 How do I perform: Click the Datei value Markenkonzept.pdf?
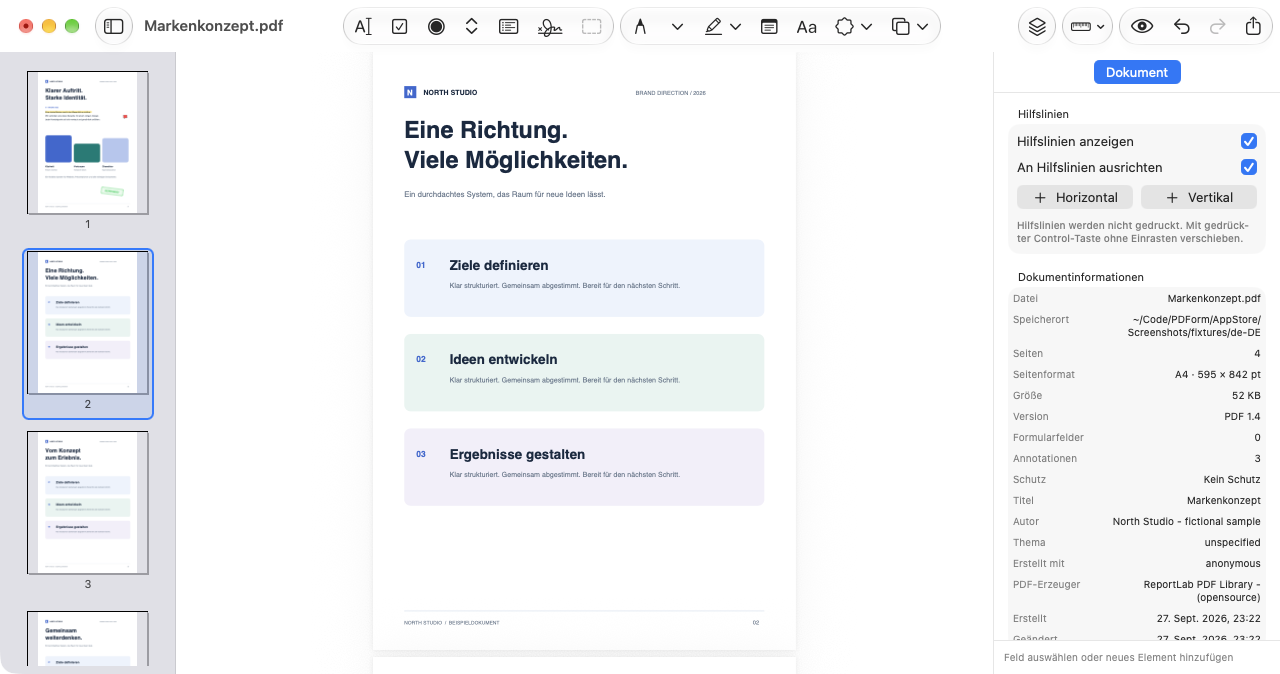coord(1214,298)
